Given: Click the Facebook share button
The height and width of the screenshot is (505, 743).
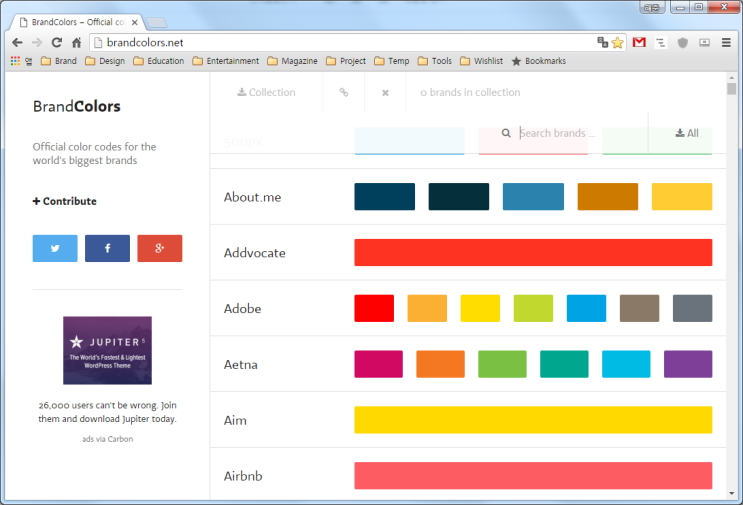Looking at the screenshot, I should pyautogui.click(x=107, y=248).
